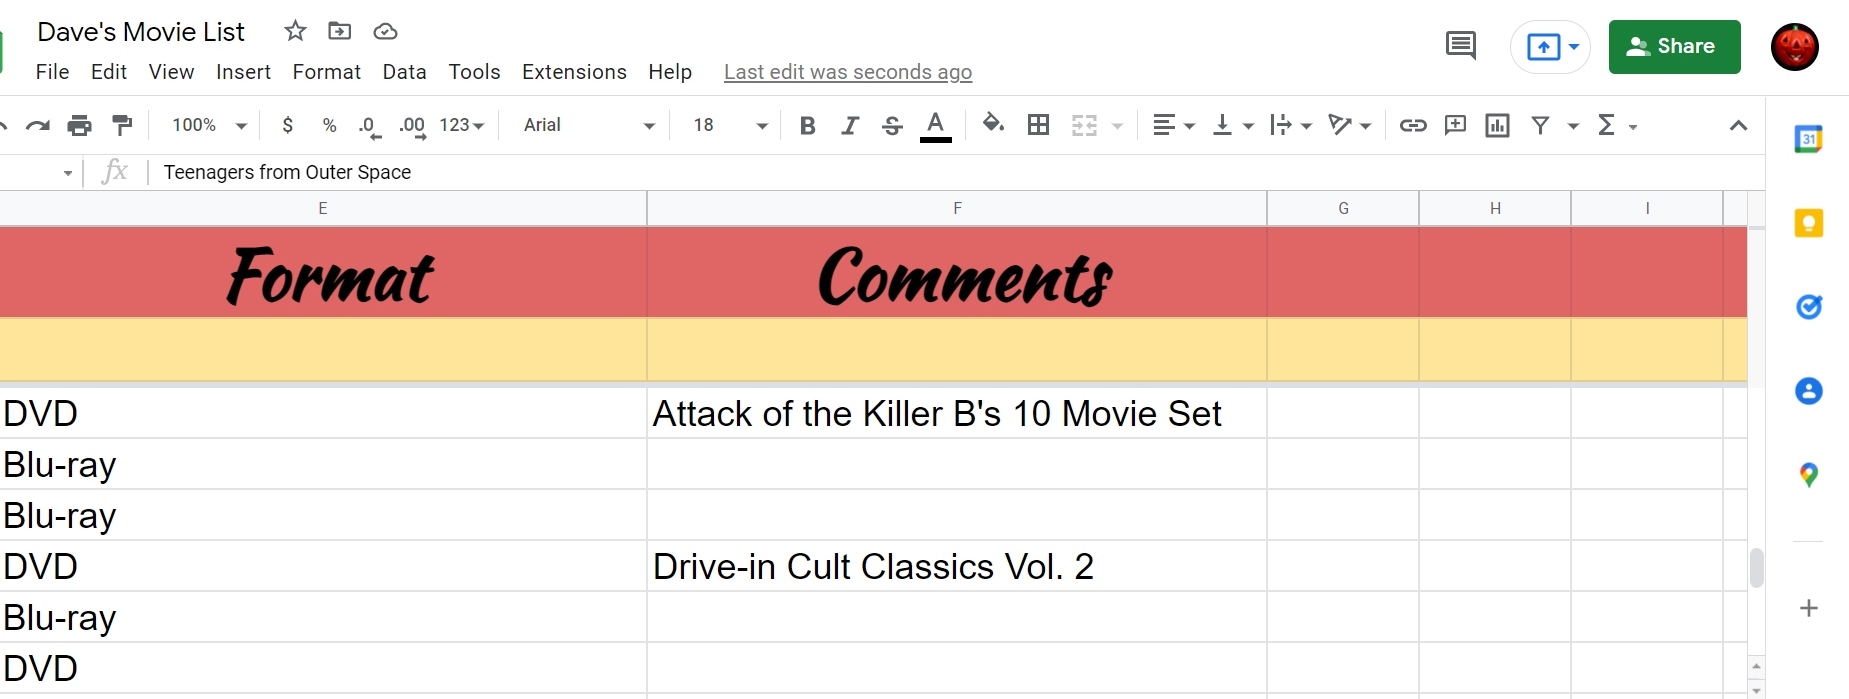
Task: Click the borders icon
Action: point(1039,125)
